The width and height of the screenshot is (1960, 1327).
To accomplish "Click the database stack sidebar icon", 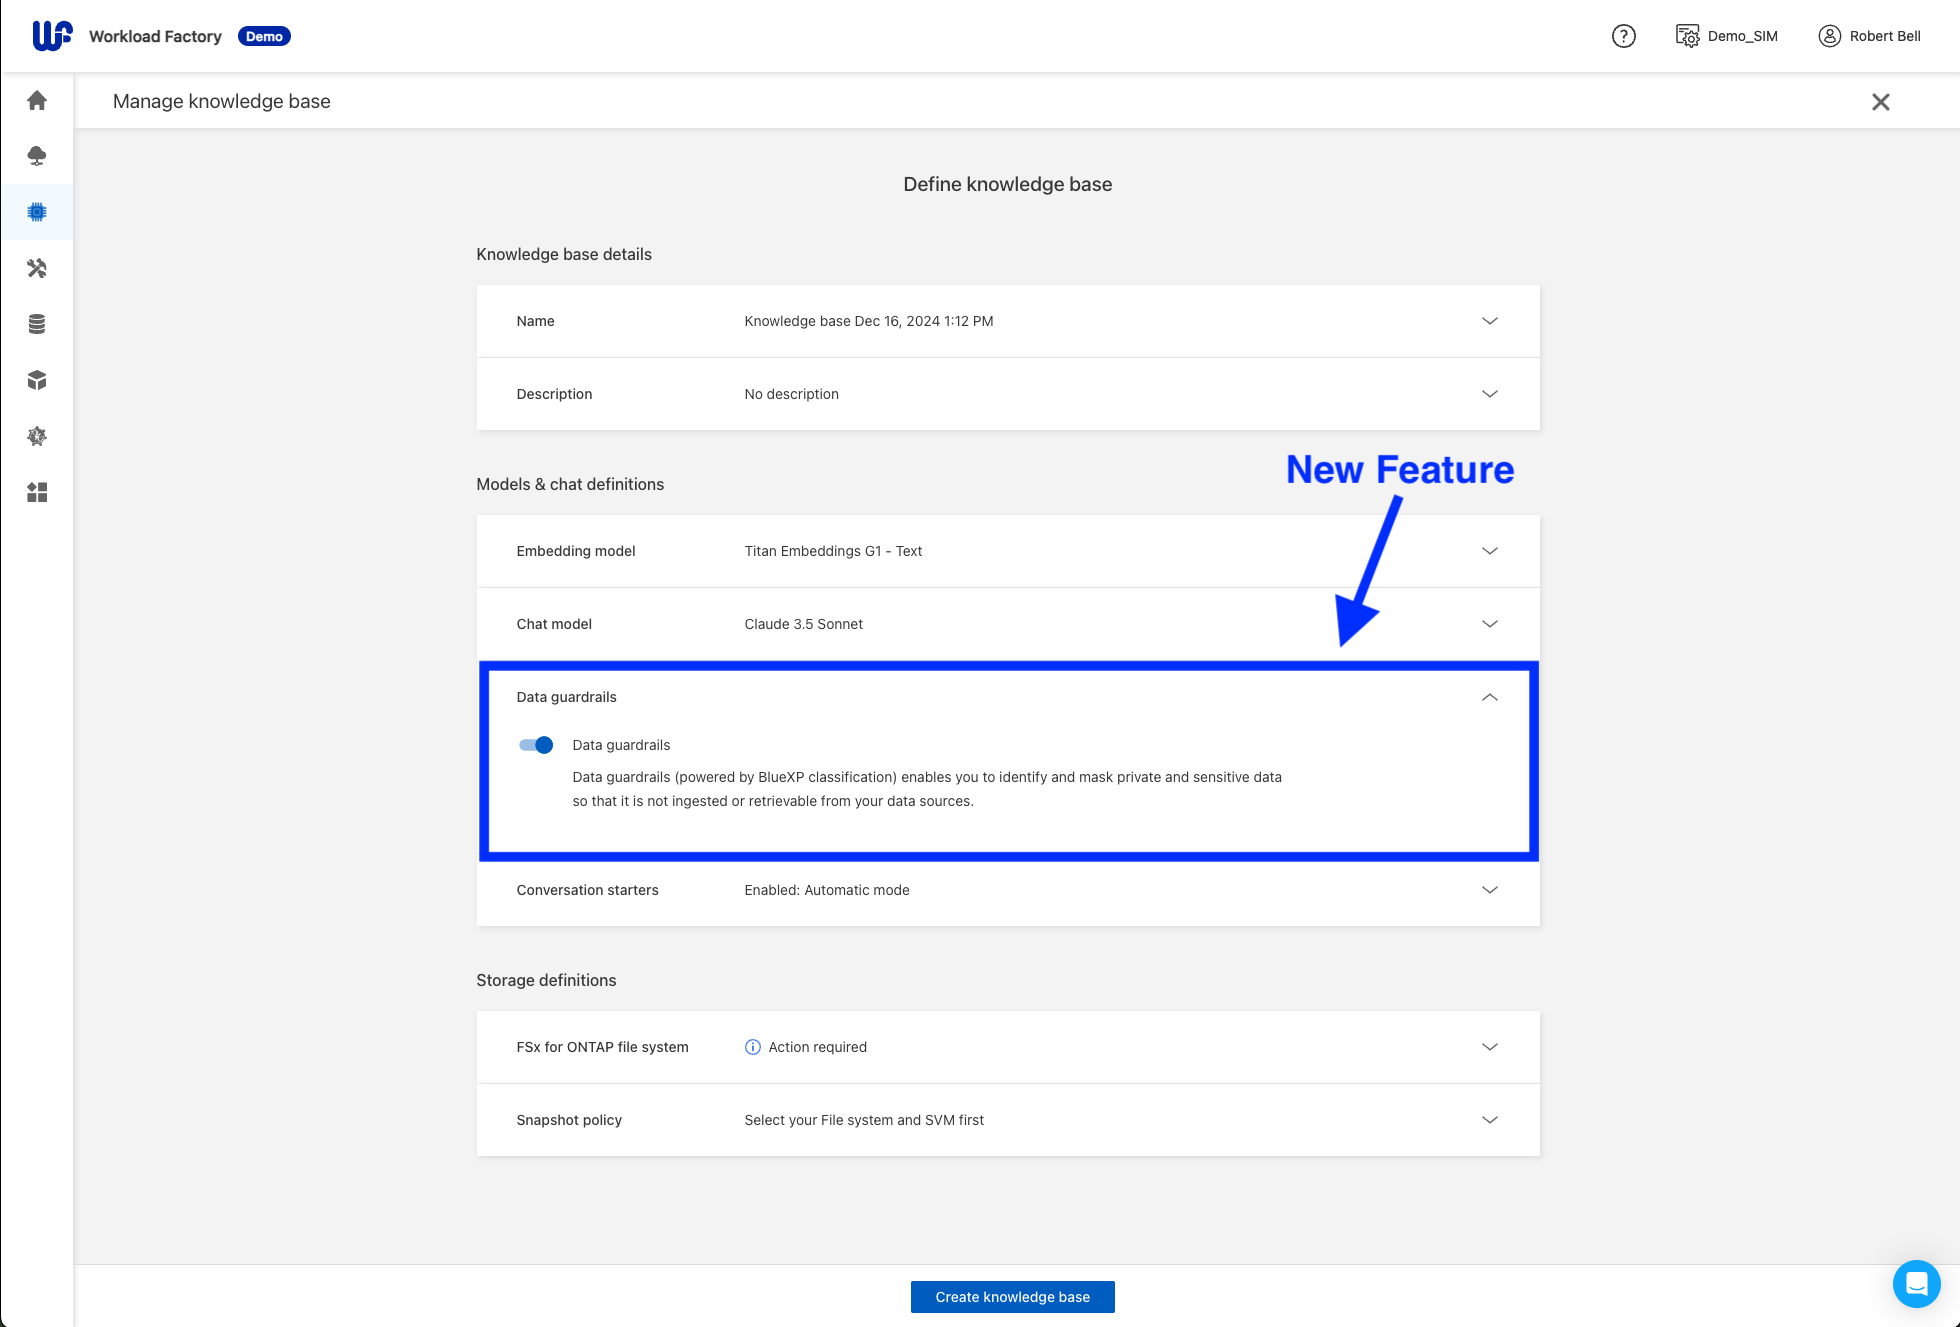I will pos(37,324).
